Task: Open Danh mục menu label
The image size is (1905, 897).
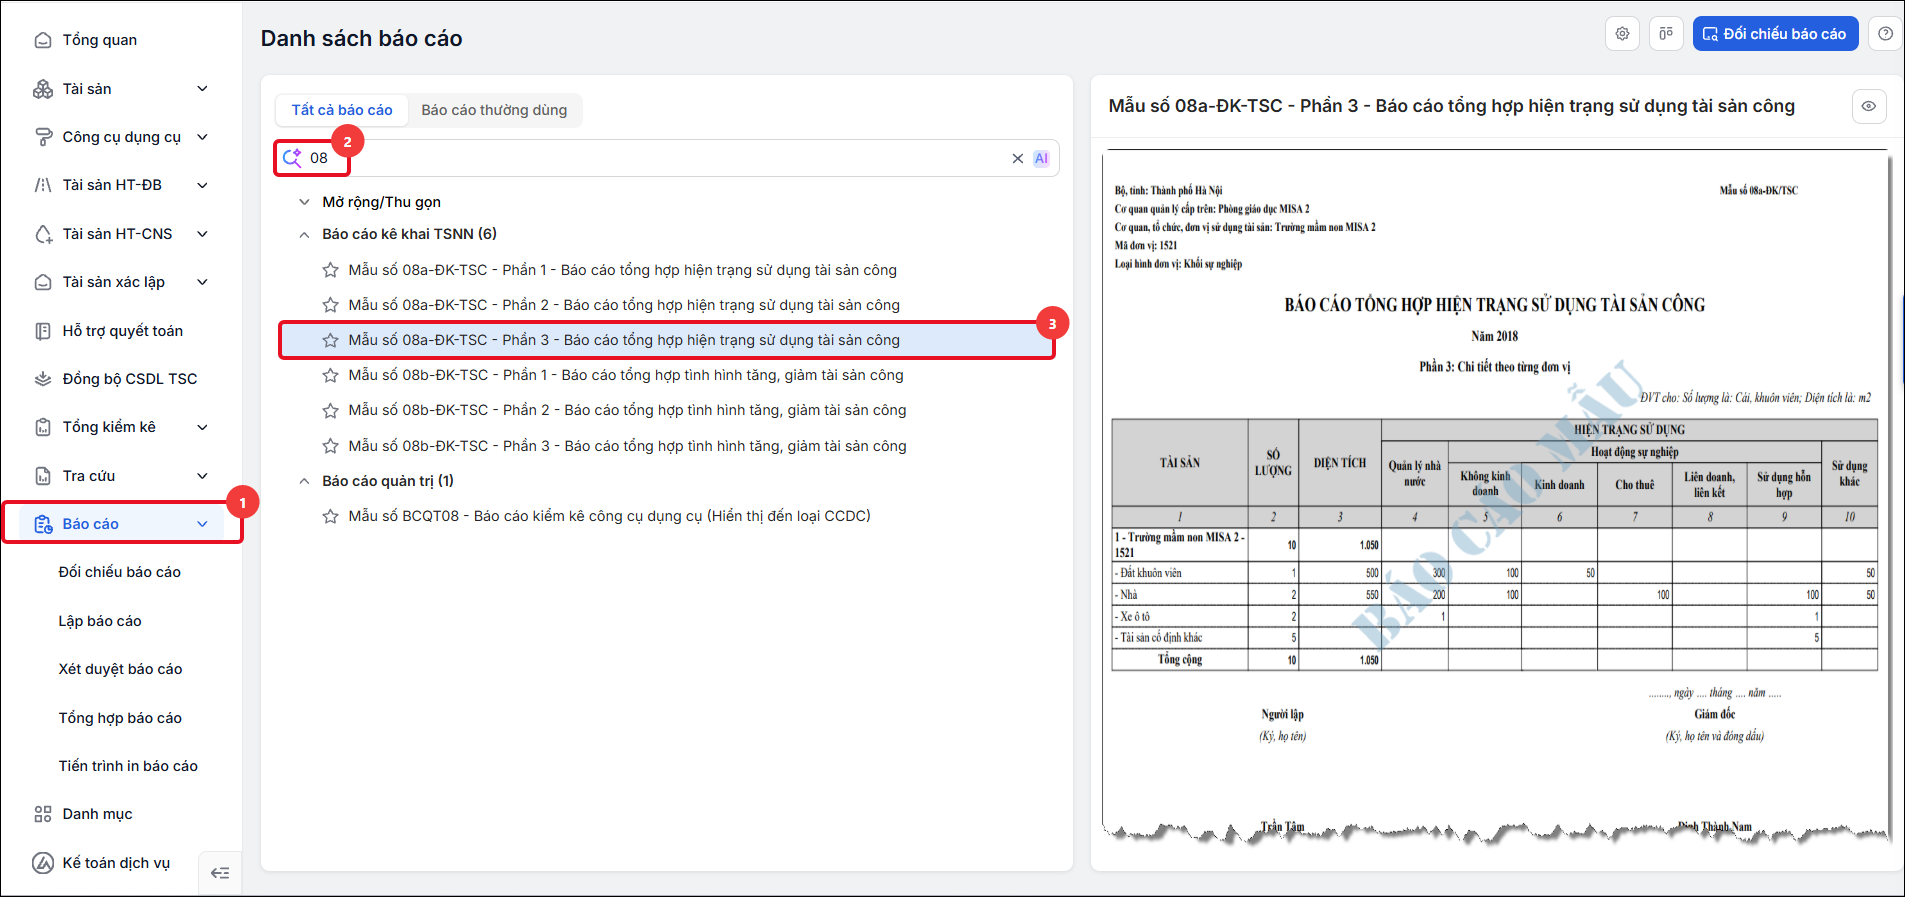Action: coord(97,814)
